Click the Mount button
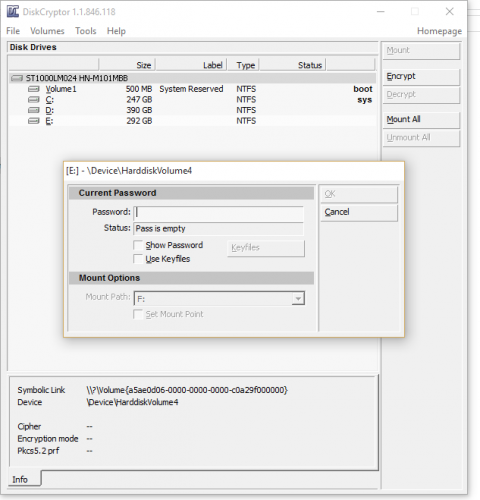 (421, 51)
